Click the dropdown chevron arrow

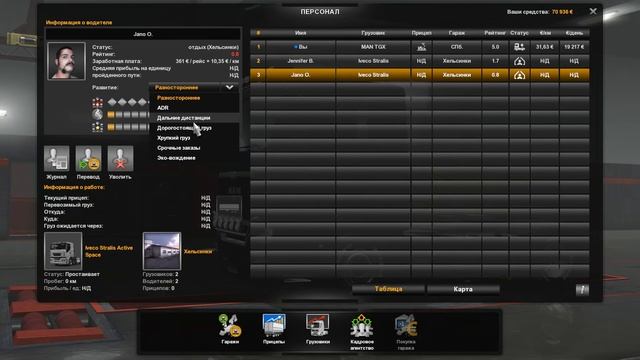(x=229, y=87)
